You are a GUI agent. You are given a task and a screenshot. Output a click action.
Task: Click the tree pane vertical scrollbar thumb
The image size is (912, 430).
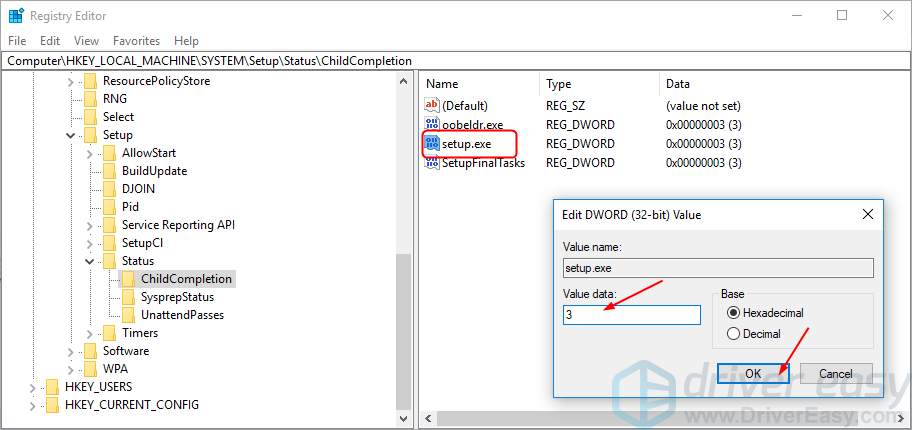coord(404,332)
